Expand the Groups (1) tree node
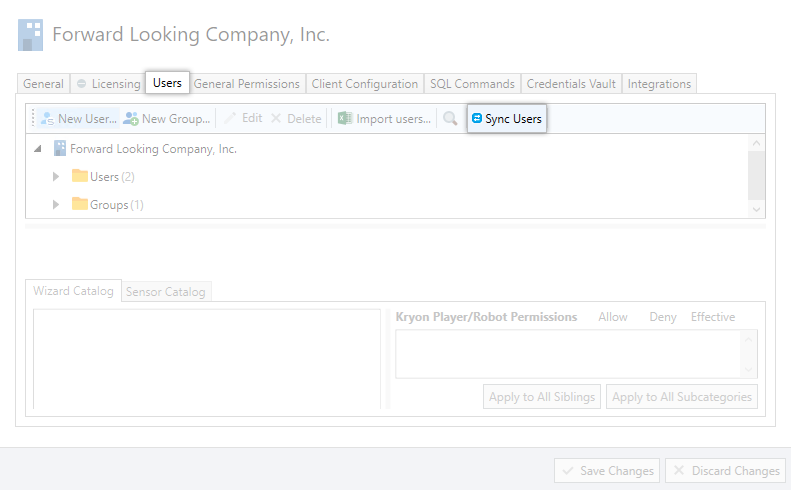The height and width of the screenshot is (490, 791). [x=57, y=205]
